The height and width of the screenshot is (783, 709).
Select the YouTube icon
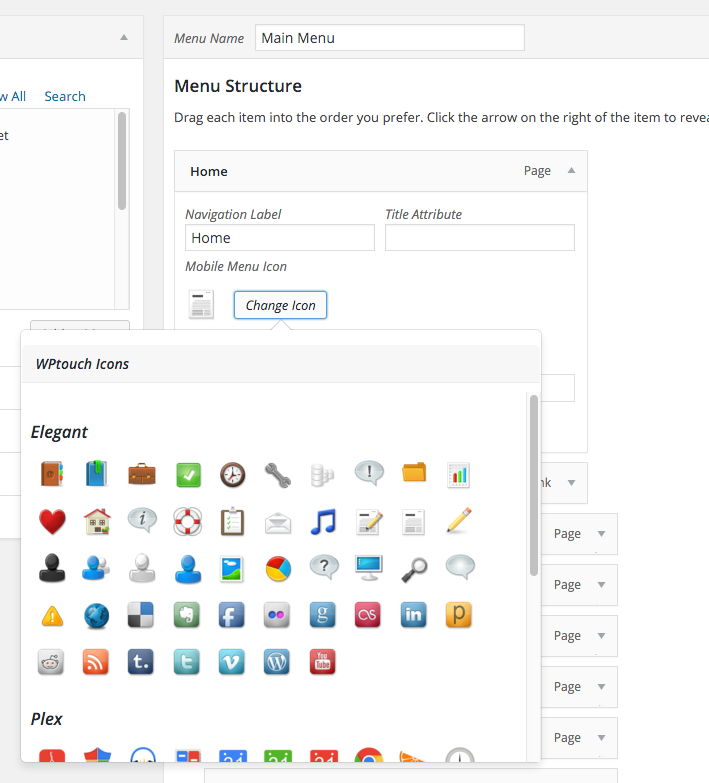[323, 662]
